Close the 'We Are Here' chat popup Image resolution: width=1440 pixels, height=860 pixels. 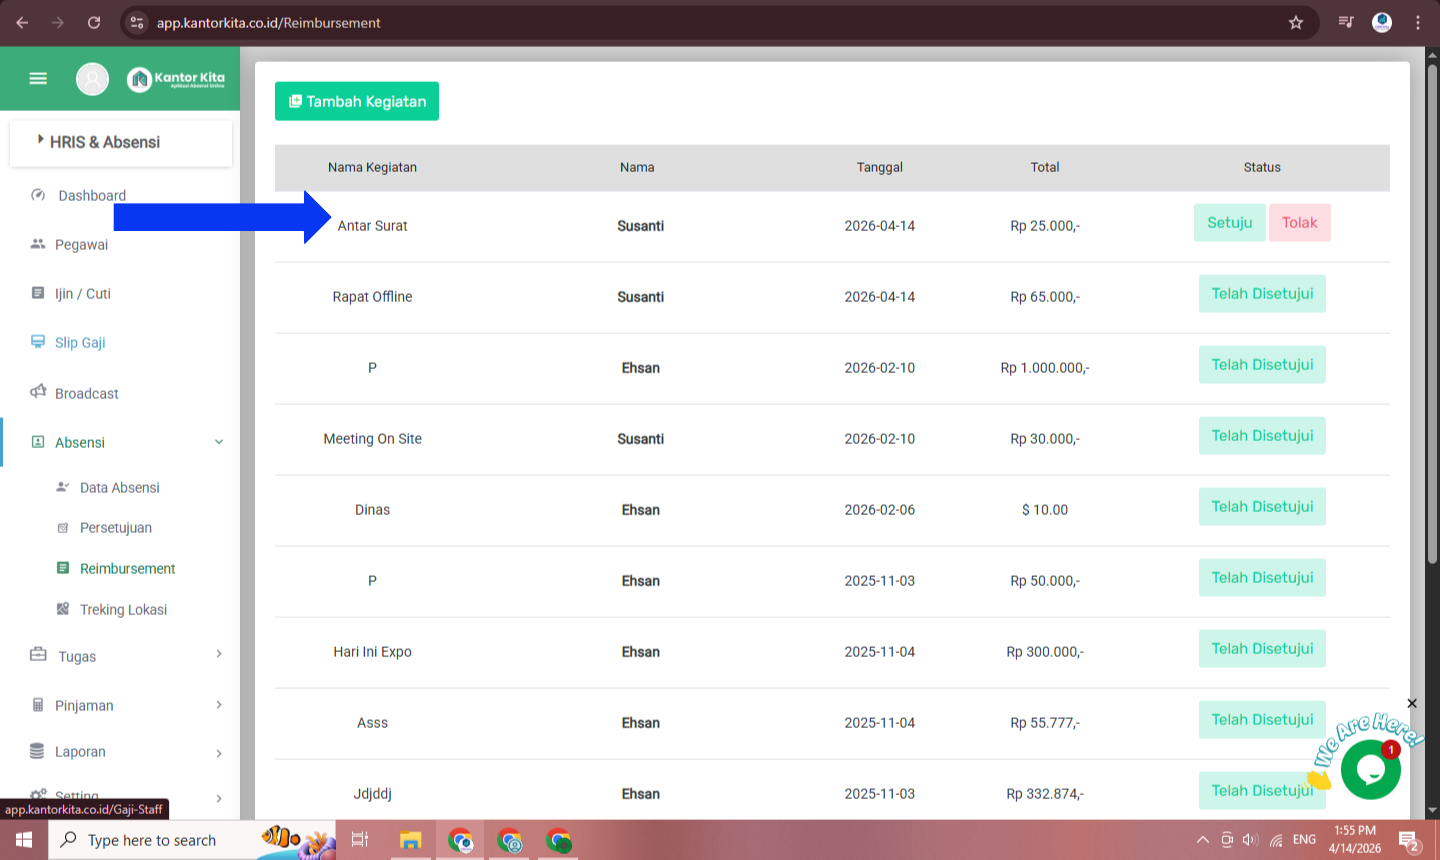click(1412, 704)
